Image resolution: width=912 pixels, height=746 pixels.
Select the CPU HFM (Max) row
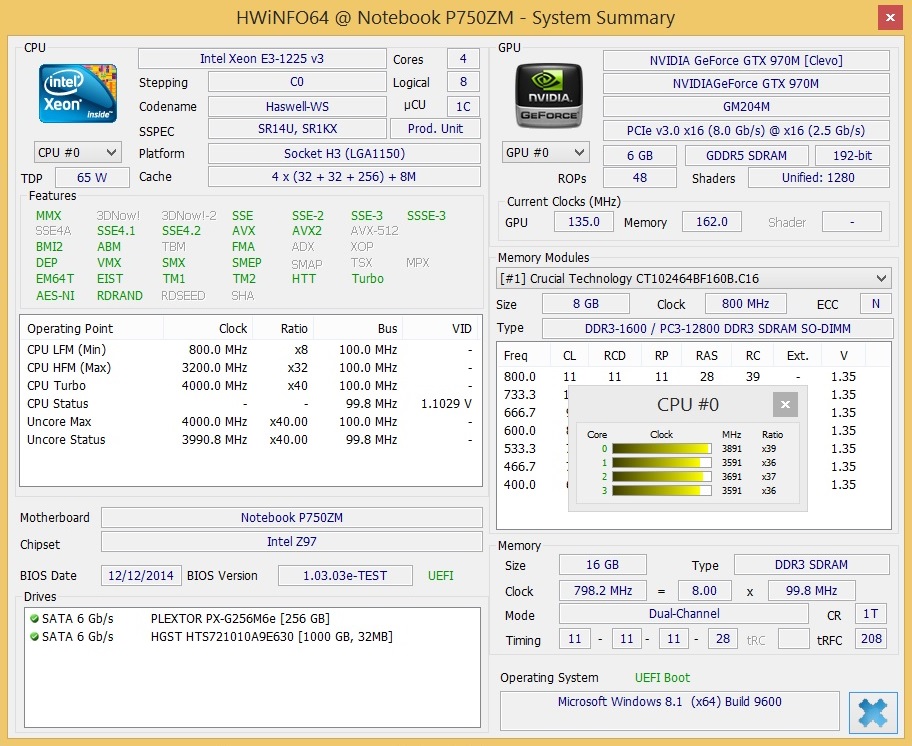pos(250,367)
